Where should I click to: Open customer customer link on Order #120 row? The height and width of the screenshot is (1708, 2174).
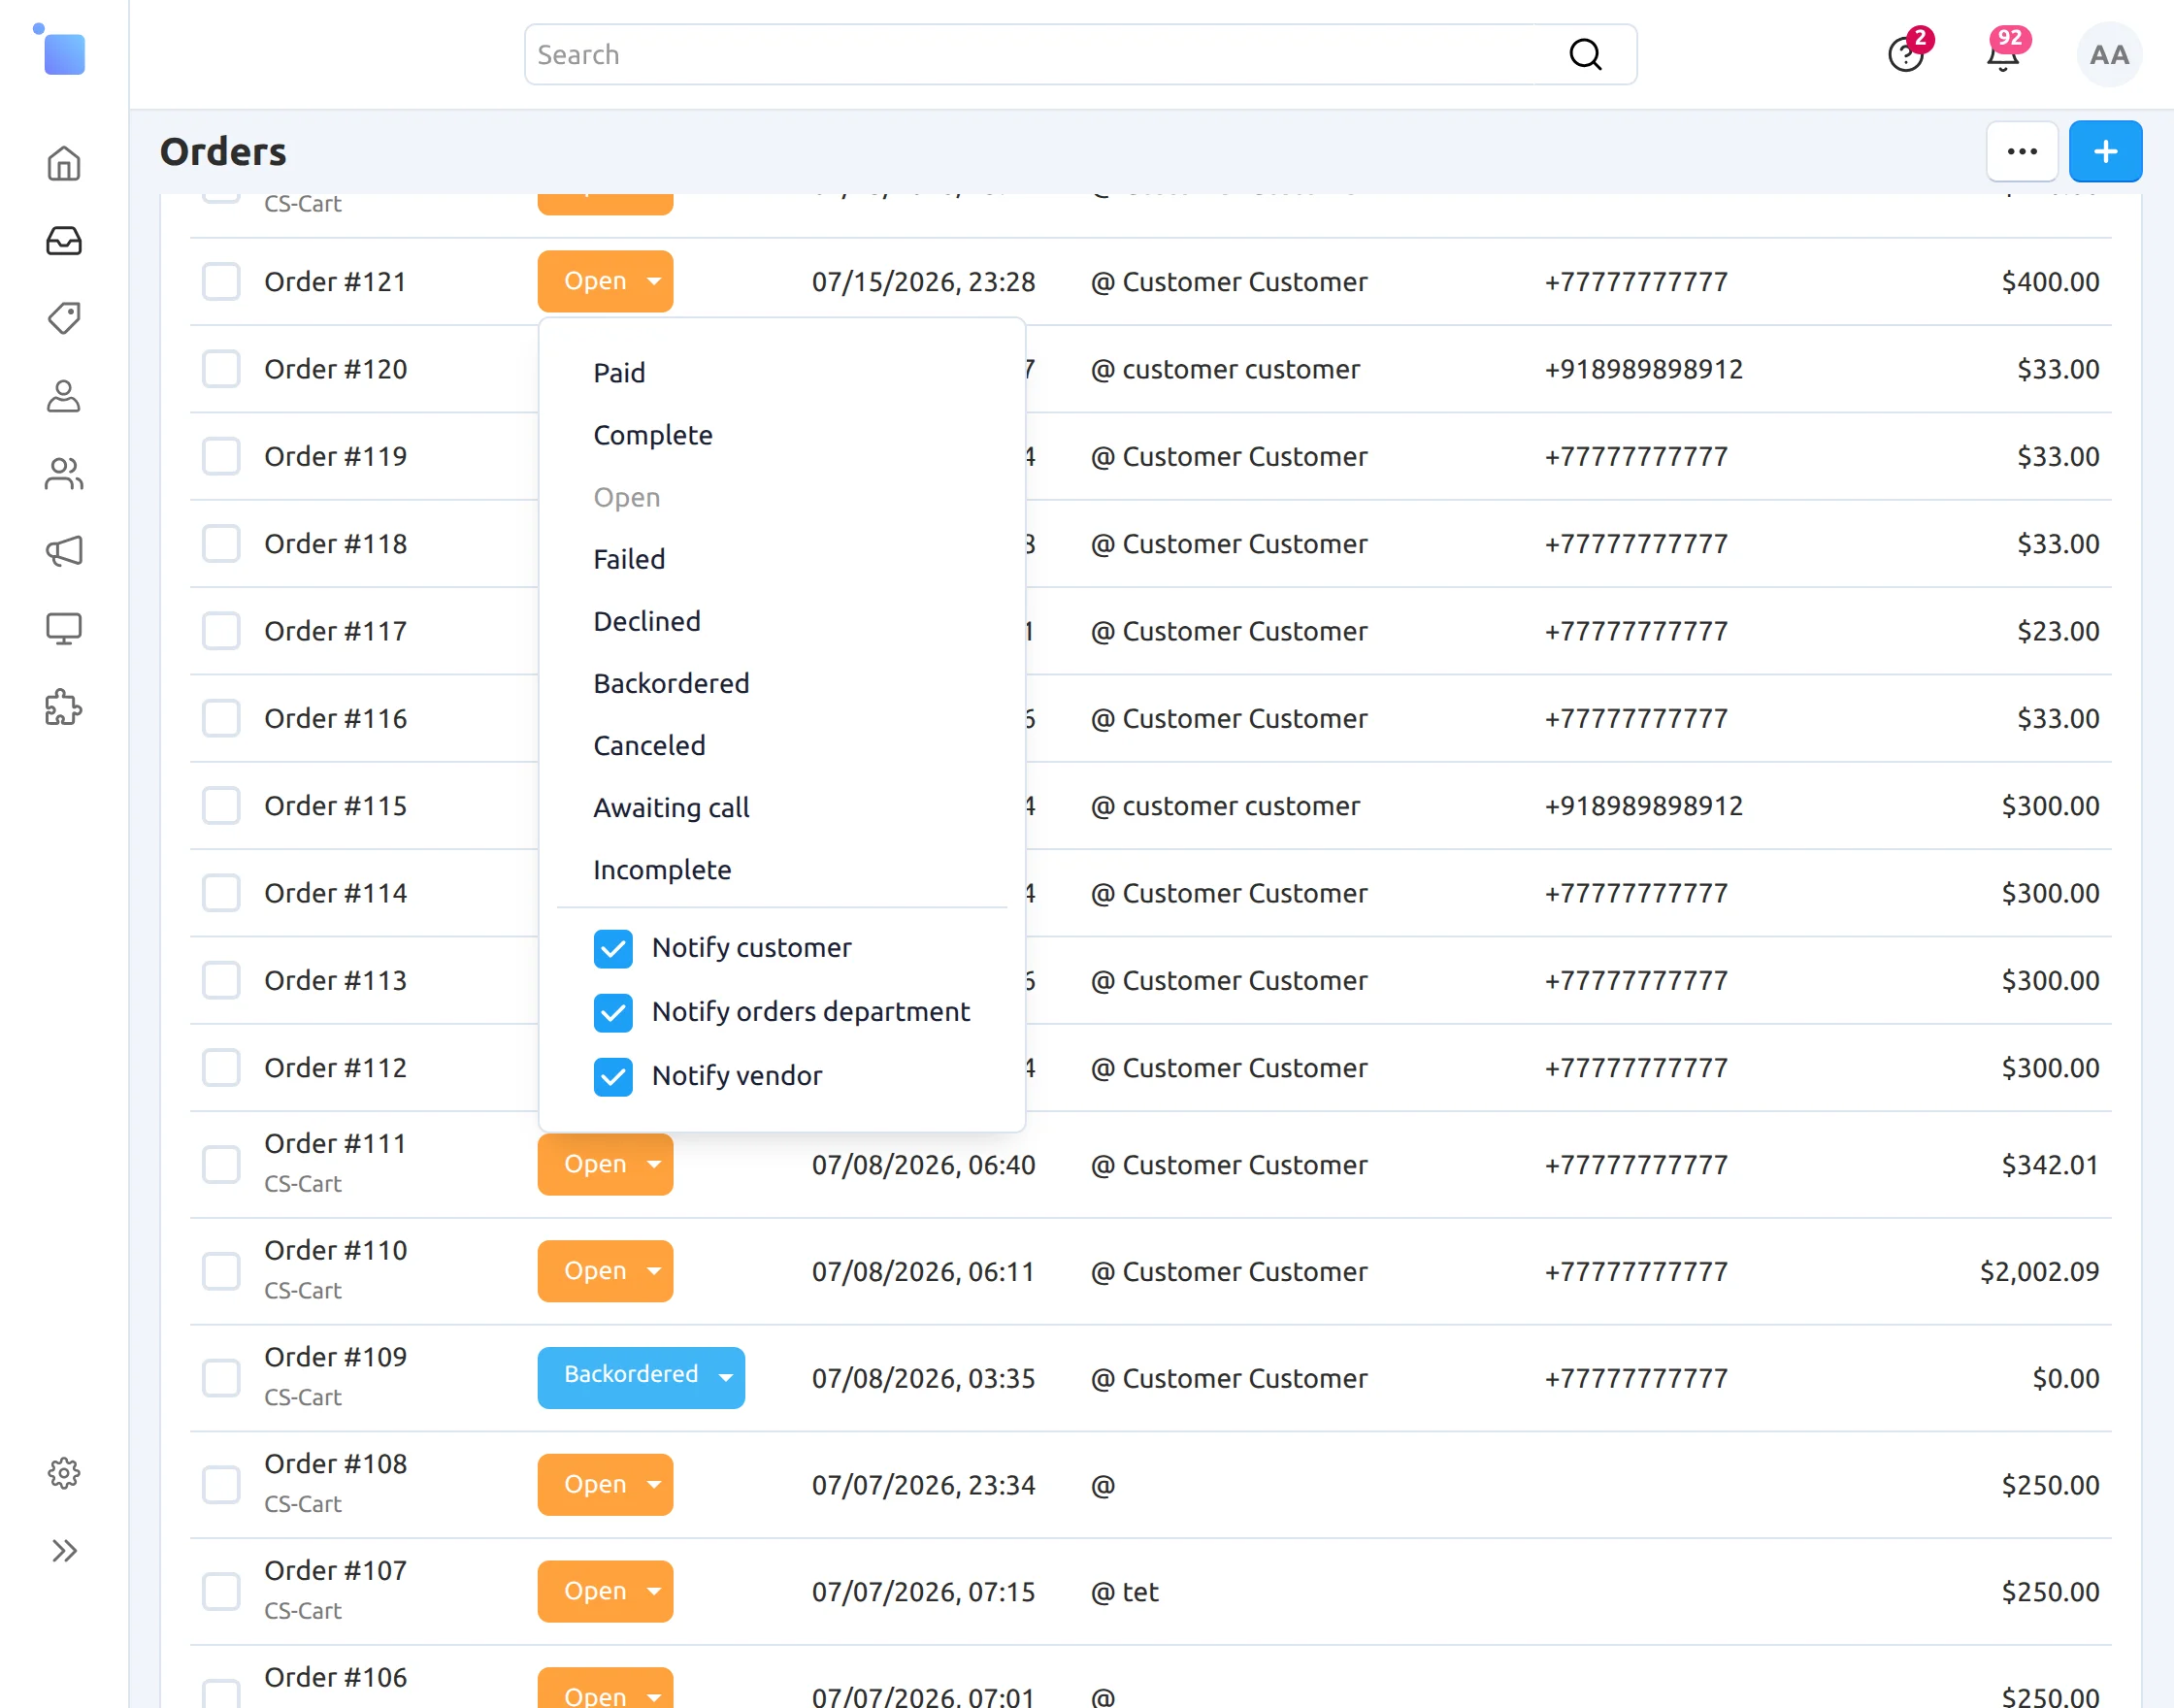pyautogui.click(x=1240, y=369)
